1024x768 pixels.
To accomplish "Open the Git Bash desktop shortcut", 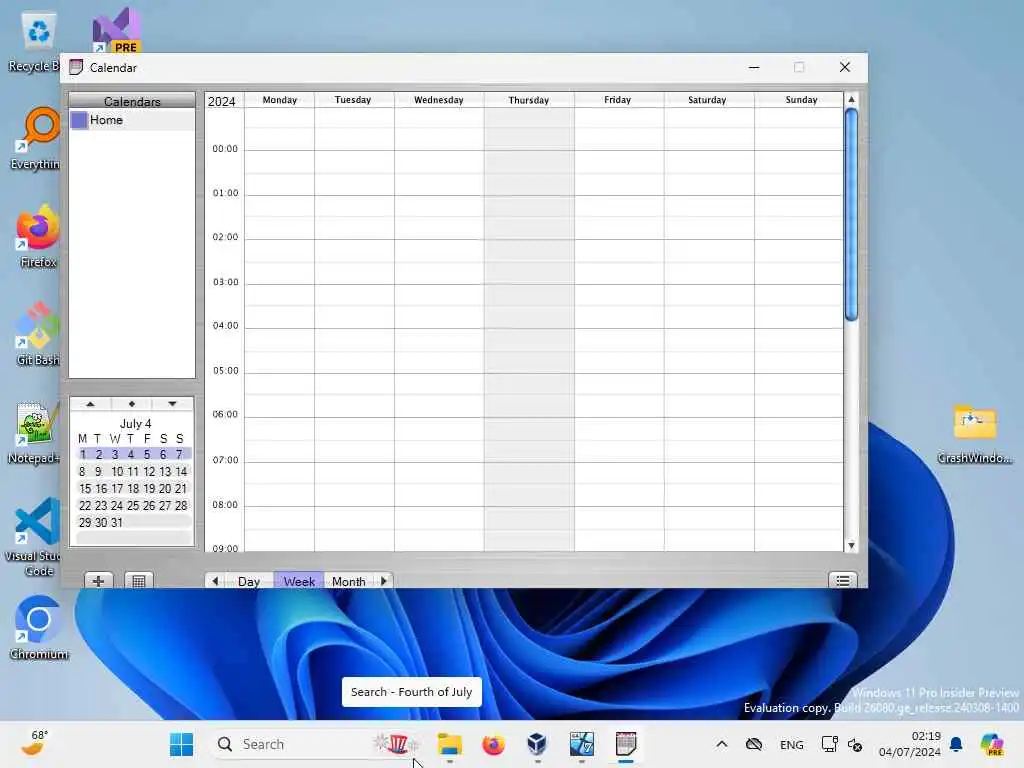I will click(38, 334).
